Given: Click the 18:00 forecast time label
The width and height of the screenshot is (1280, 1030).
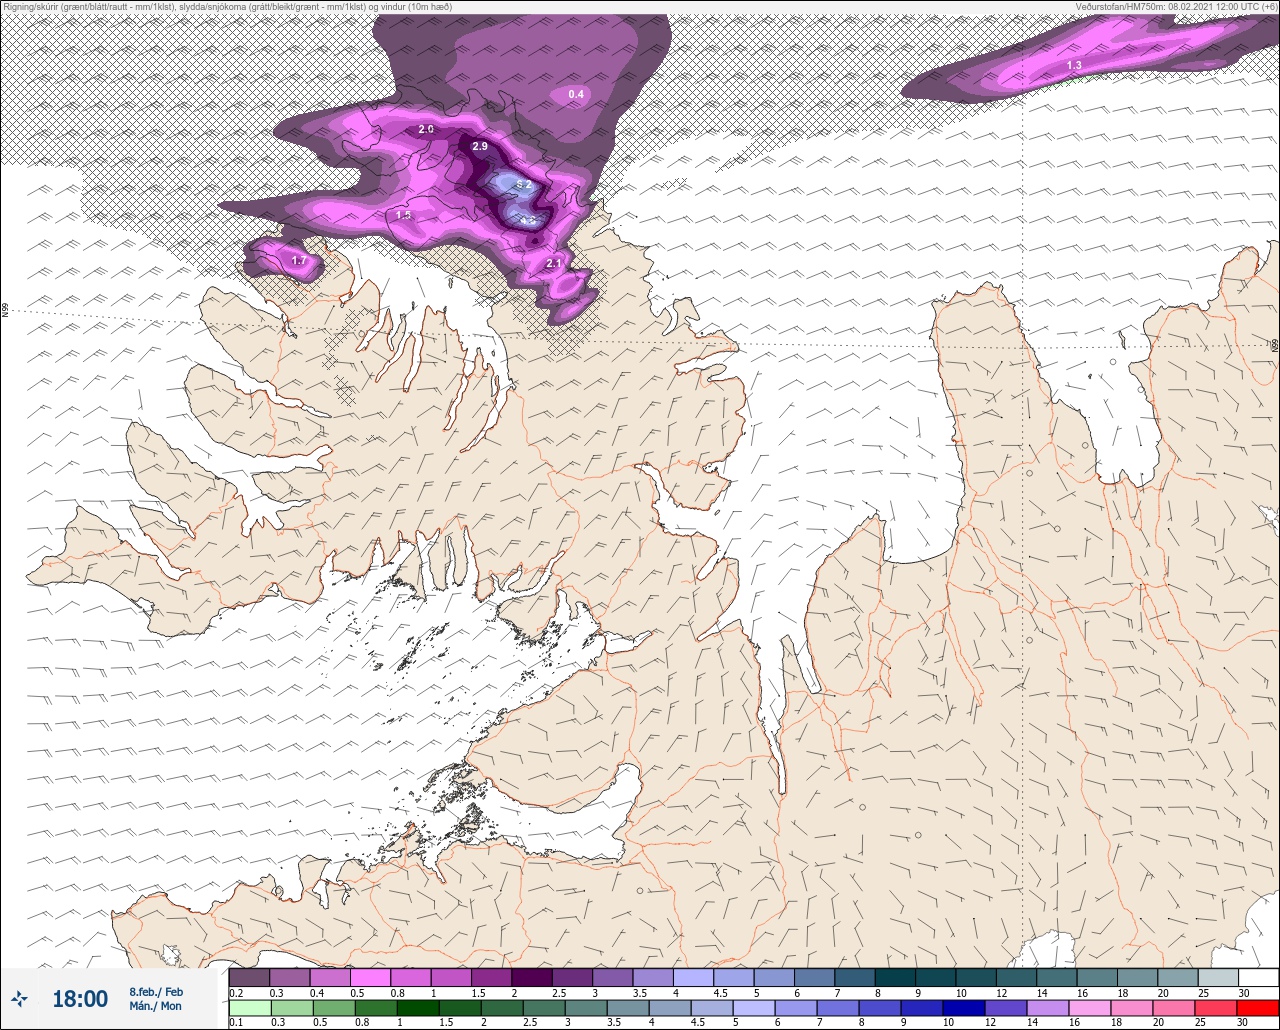Looking at the screenshot, I should click(x=80, y=998).
